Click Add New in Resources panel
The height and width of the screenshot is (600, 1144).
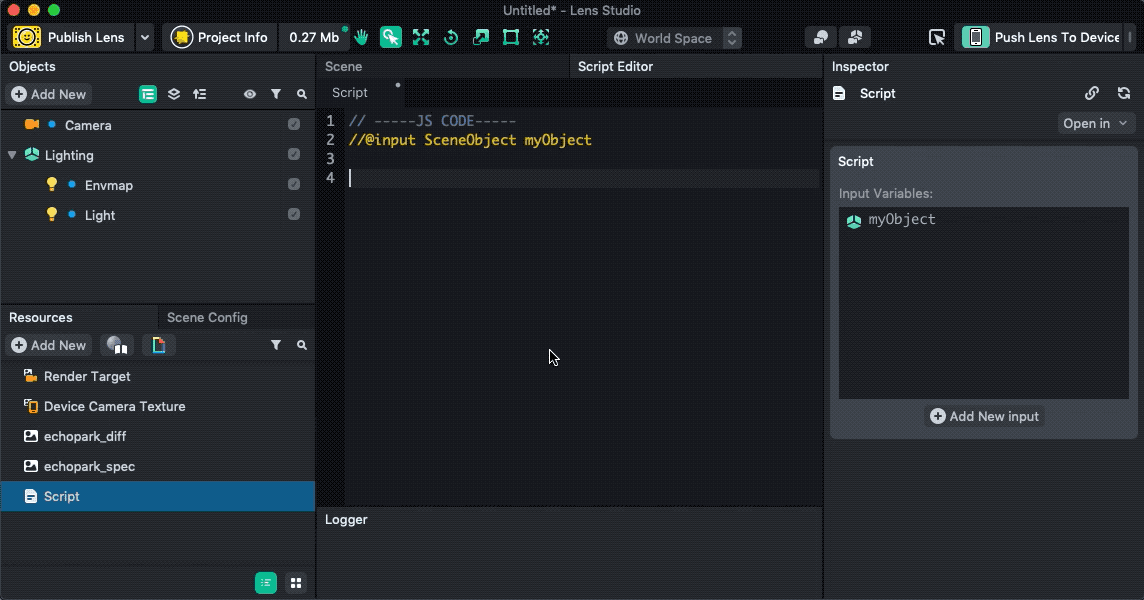[49, 345]
